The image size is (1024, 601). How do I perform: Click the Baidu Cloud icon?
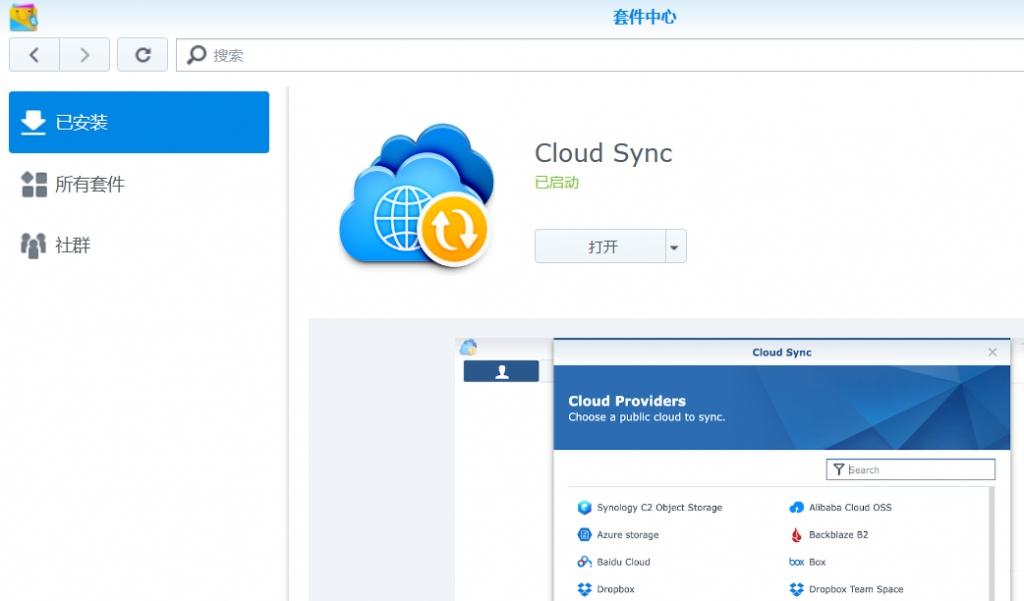click(584, 562)
